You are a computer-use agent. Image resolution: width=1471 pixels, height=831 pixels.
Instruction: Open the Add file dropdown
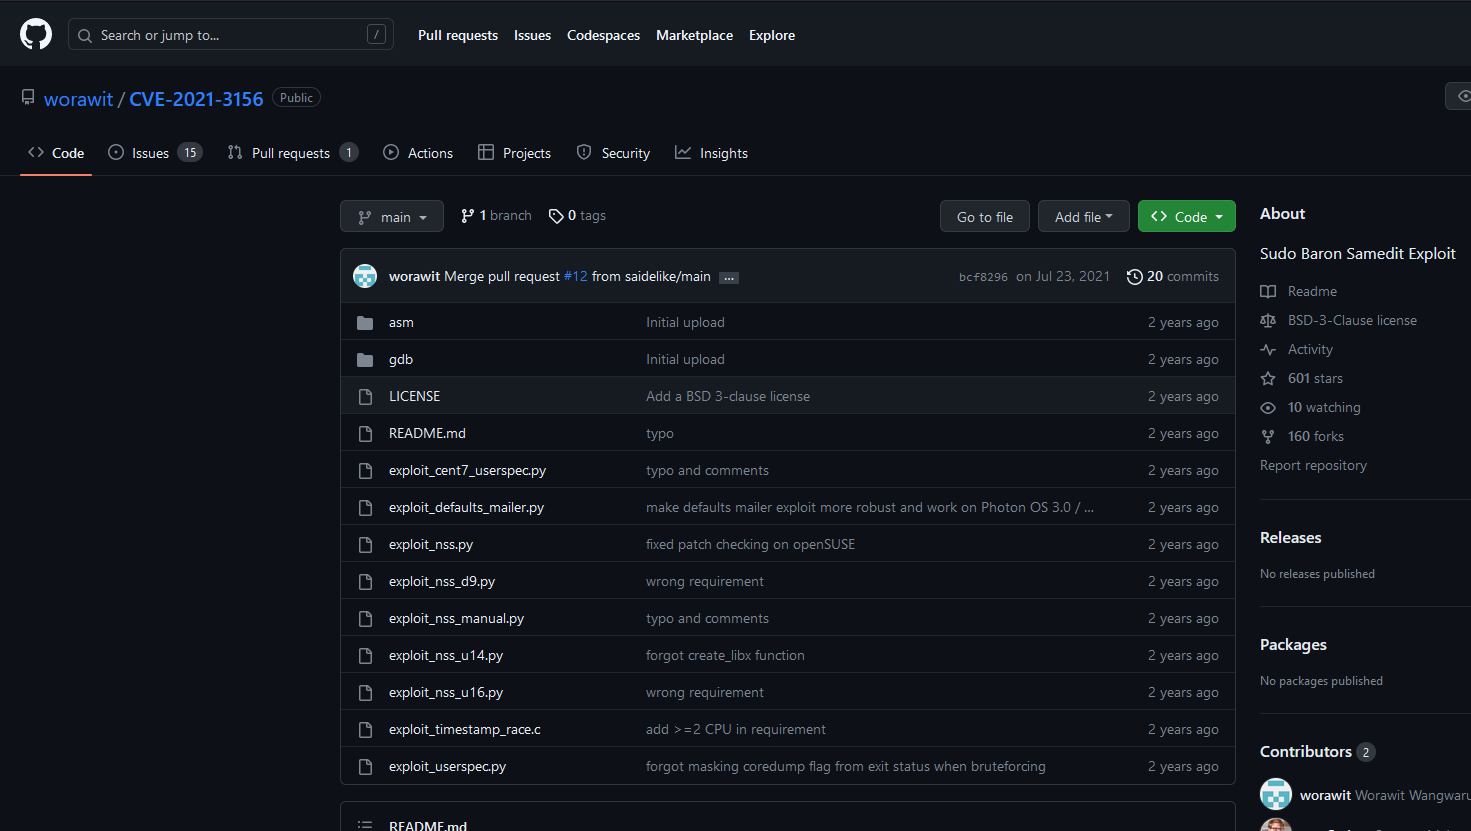tap(1083, 216)
